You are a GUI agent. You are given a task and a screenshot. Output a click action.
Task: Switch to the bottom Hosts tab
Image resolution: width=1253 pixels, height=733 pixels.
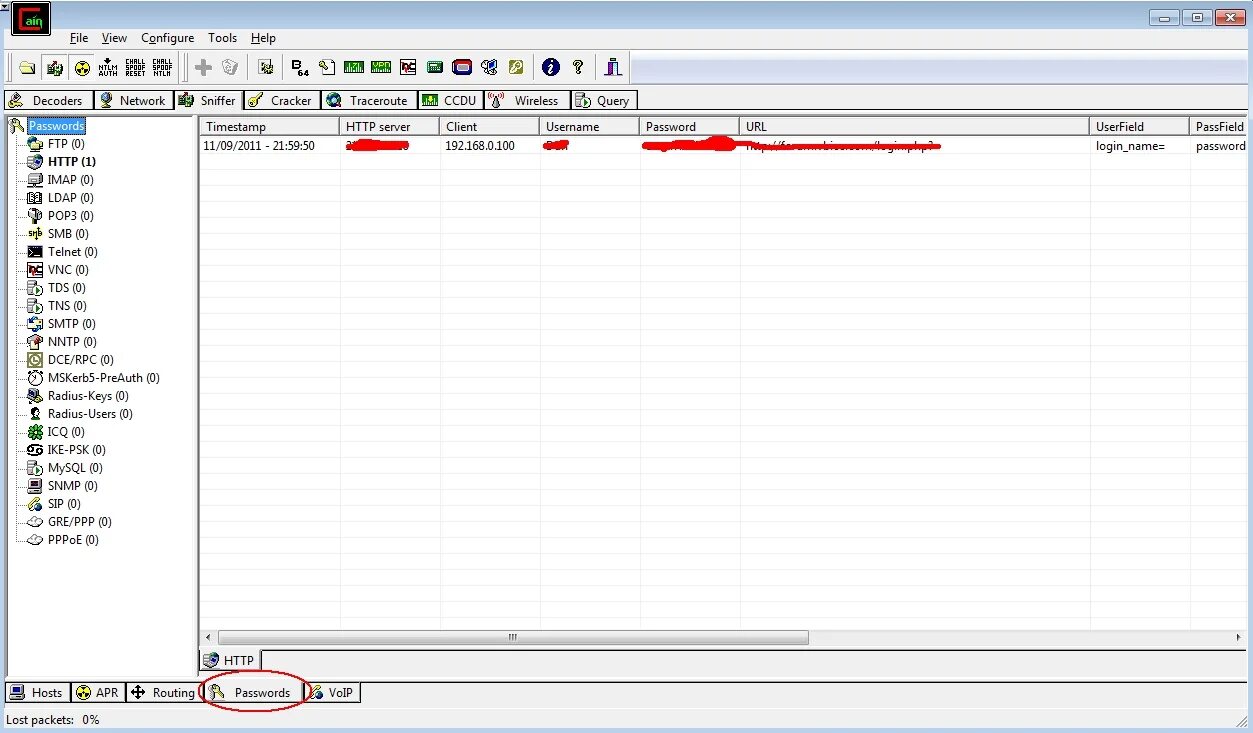click(x=37, y=692)
